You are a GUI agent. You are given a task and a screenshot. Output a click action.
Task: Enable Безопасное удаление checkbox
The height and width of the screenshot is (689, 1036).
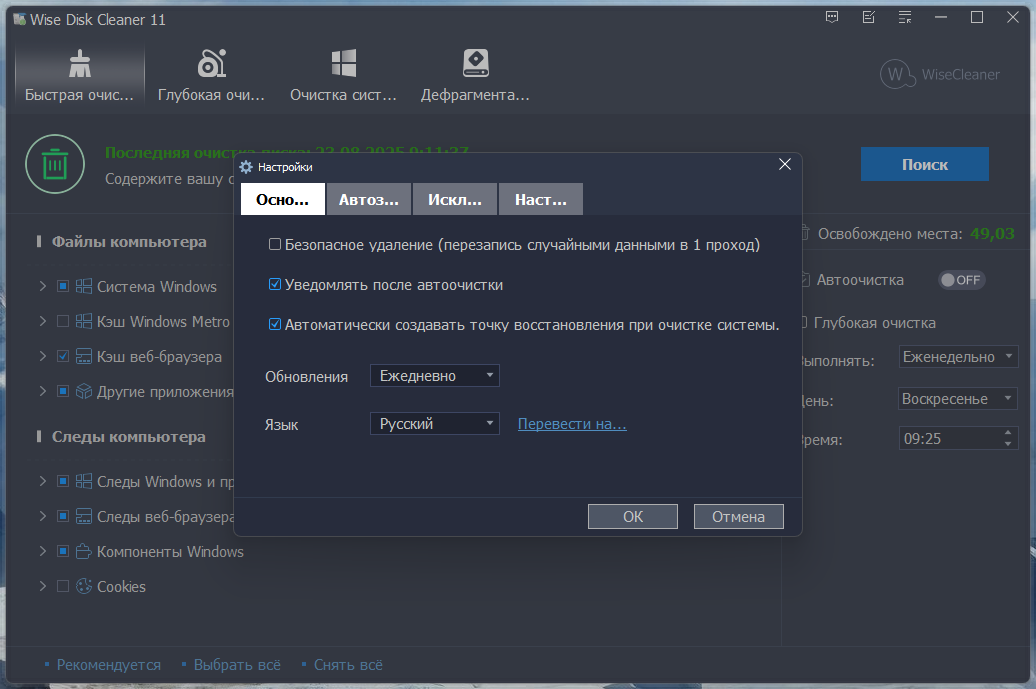click(x=275, y=244)
